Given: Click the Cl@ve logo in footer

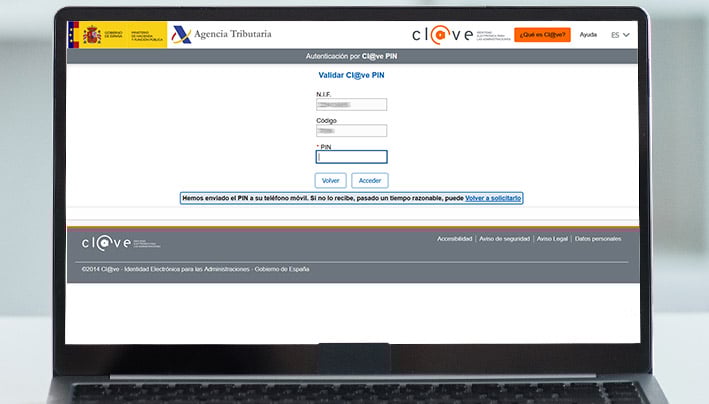Looking at the screenshot, I should coord(121,243).
